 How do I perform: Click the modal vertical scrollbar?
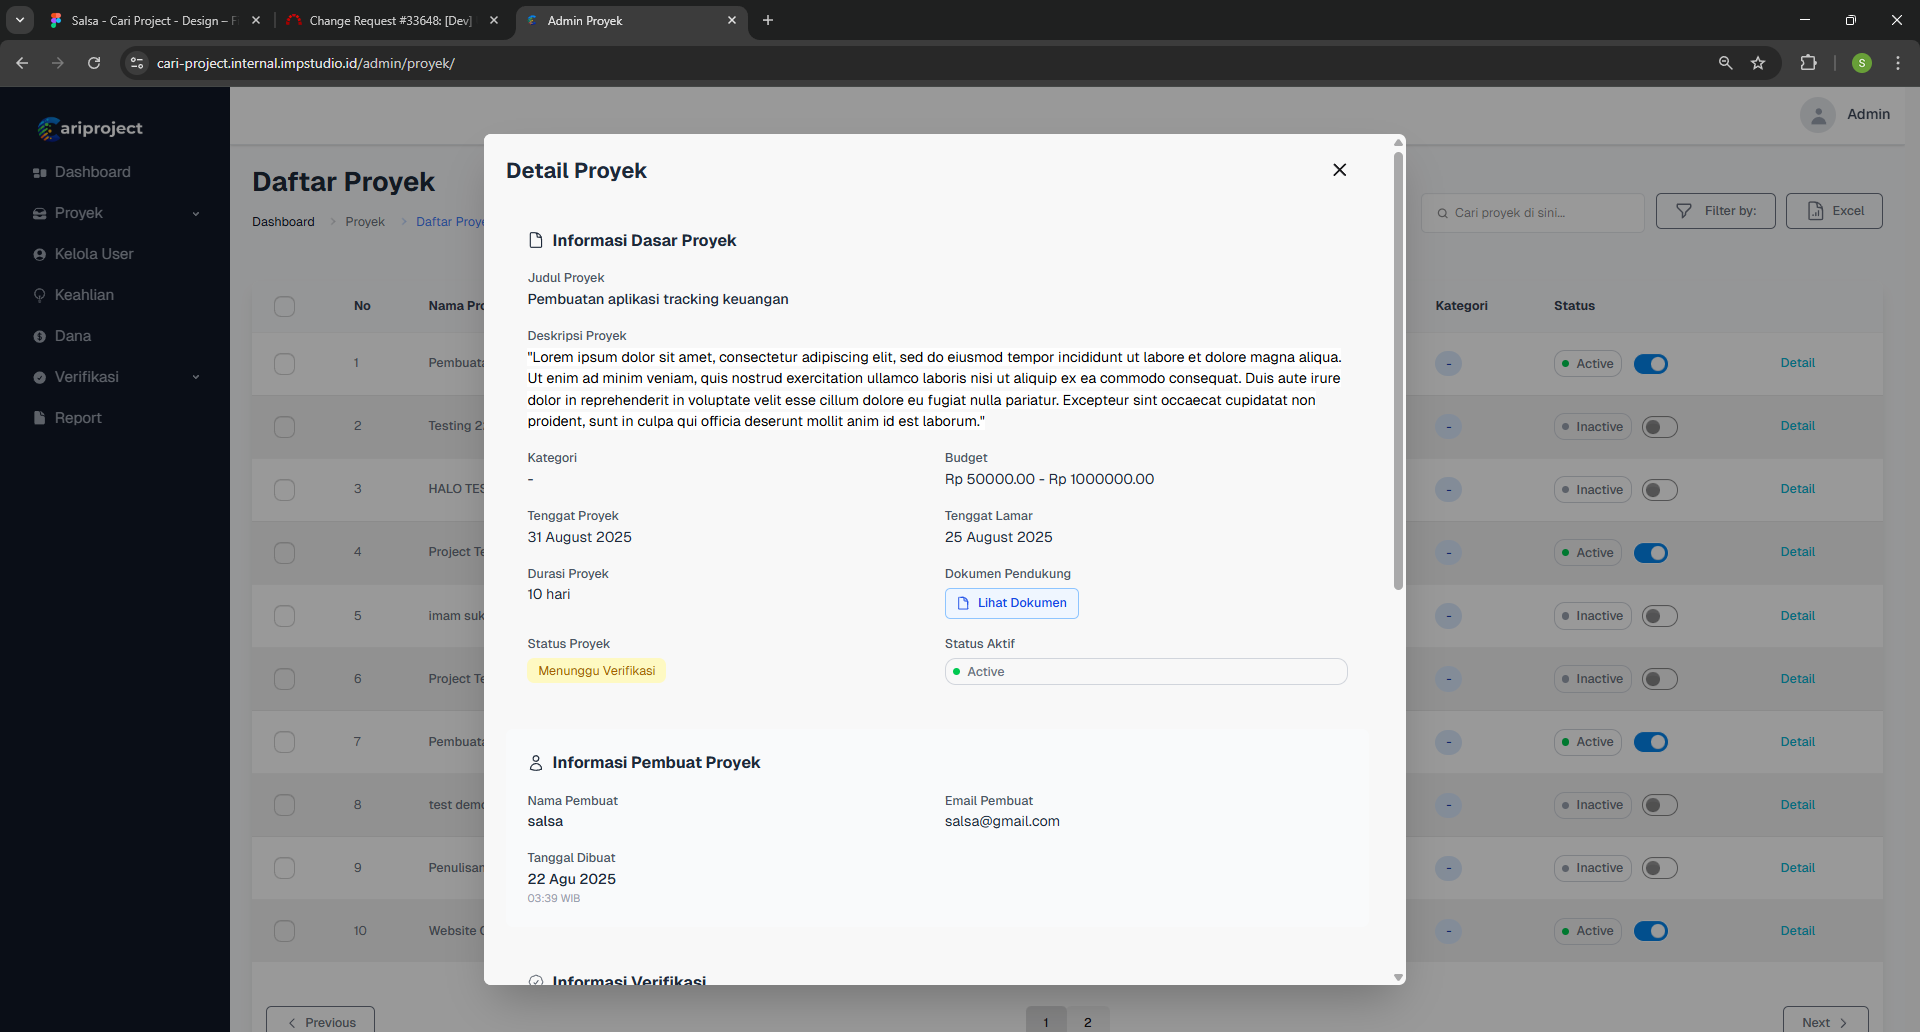(1398, 370)
